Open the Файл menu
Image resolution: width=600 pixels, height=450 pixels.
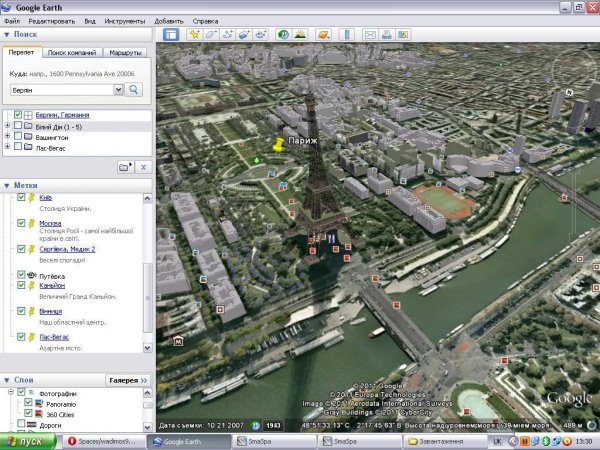pyautogui.click(x=12, y=21)
